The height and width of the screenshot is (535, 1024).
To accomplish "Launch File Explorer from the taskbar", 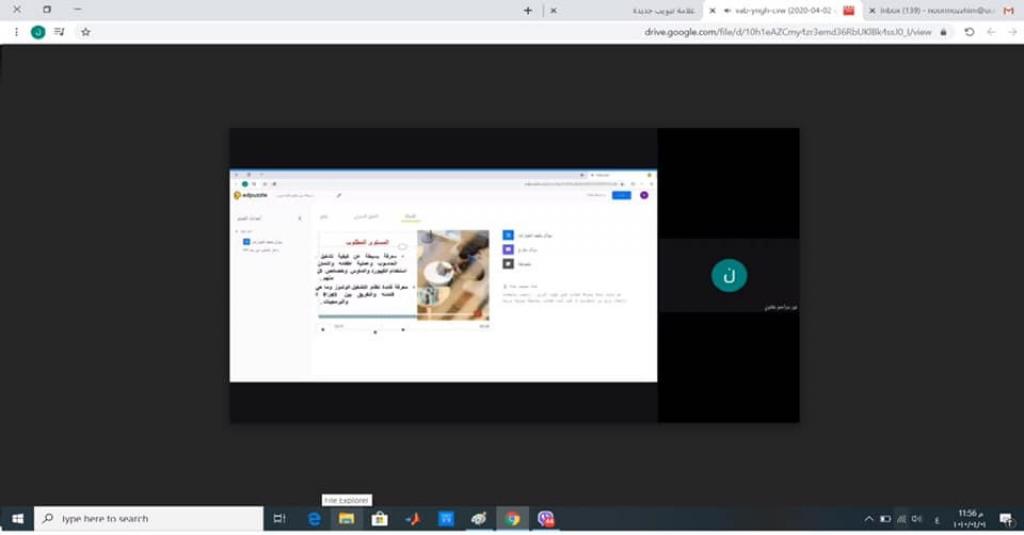I will coord(346,518).
